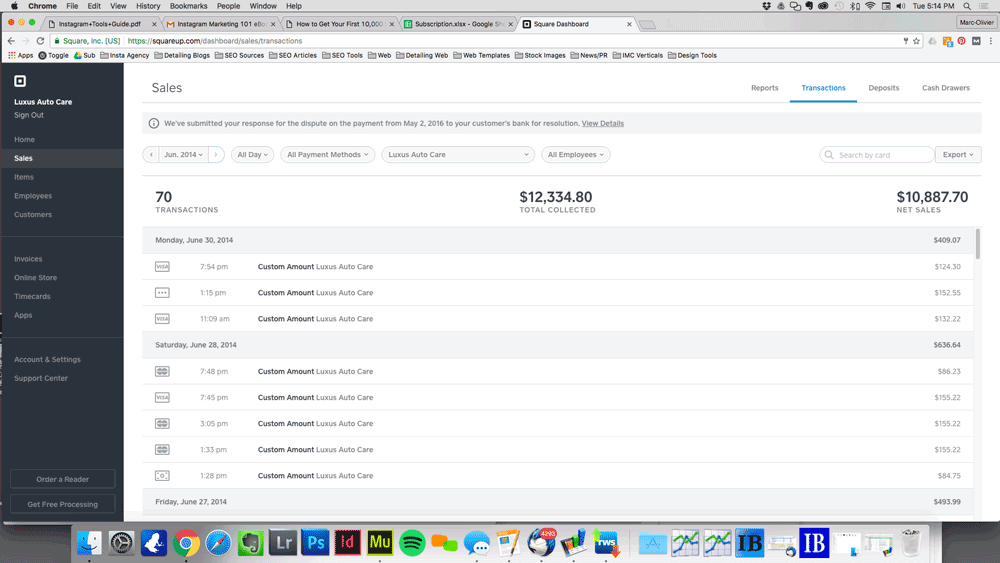Viewport: 1000px width, 563px height.
Task: Open Safari from the dock
Action: (x=218, y=543)
